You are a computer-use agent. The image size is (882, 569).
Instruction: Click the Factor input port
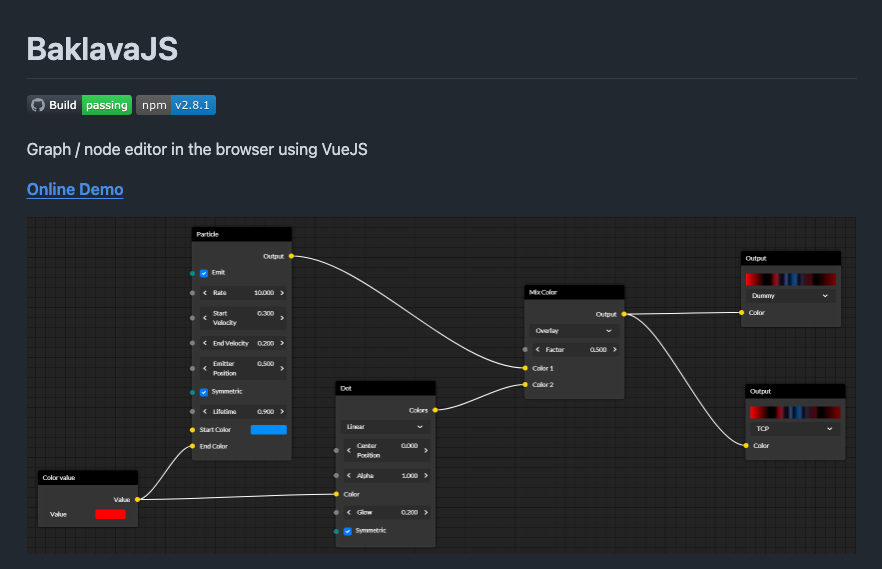pyautogui.click(x=525, y=350)
